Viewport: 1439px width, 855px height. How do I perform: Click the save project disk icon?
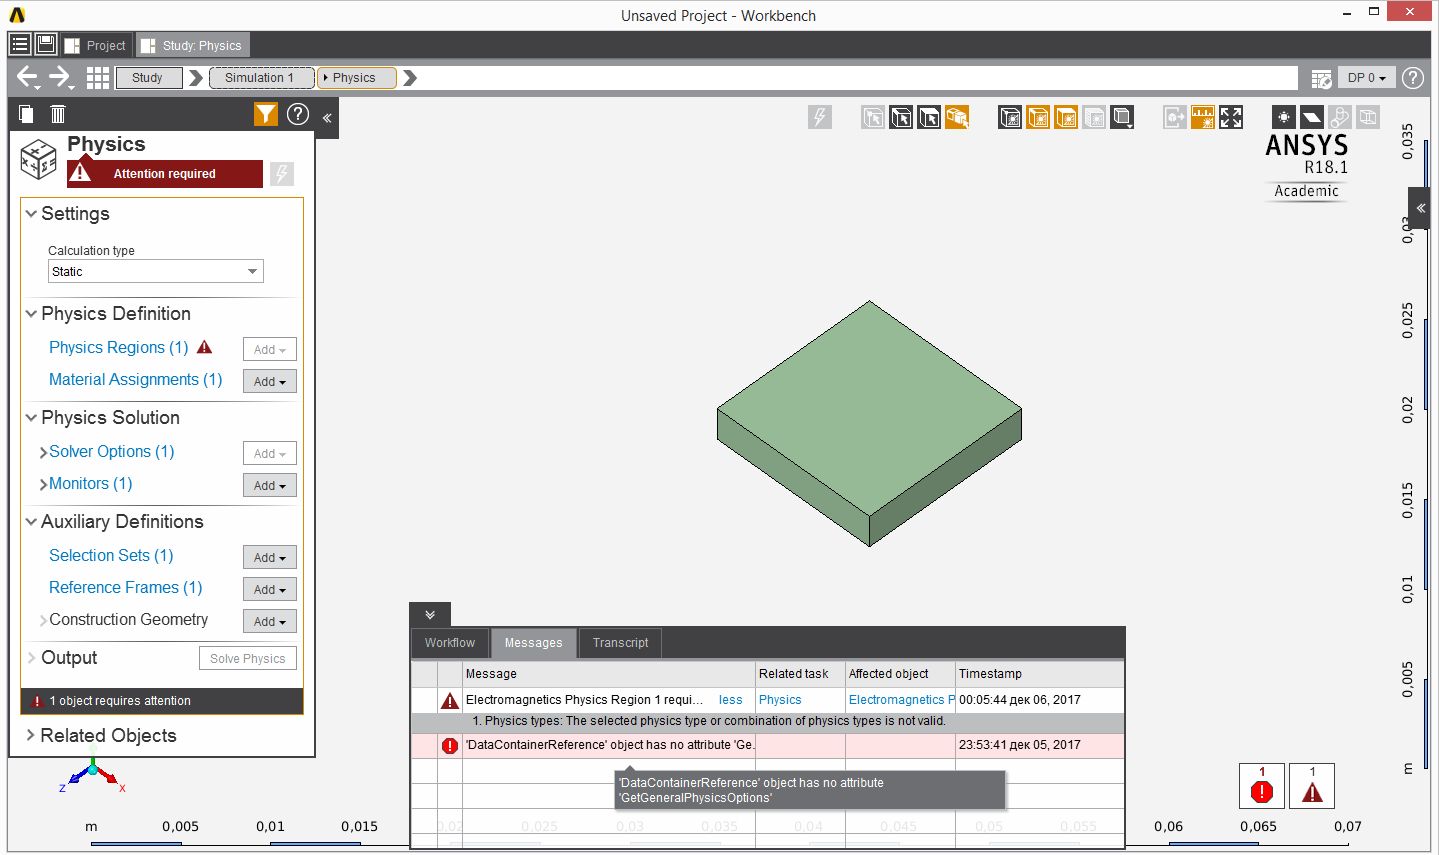[x=45, y=44]
